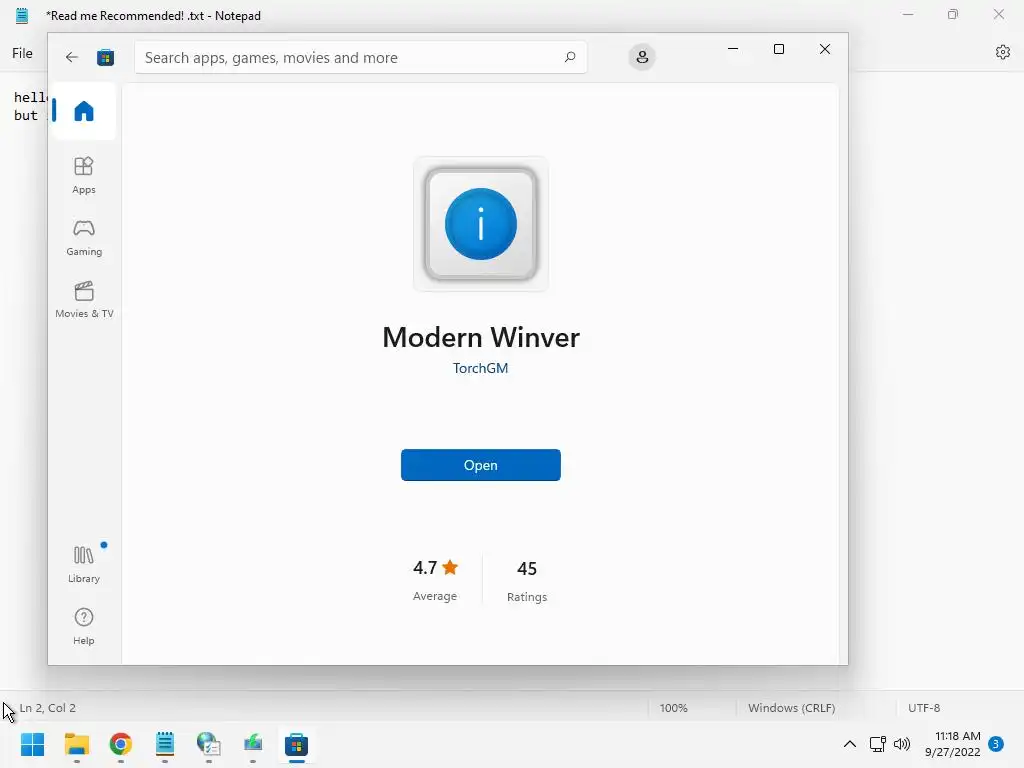Viewport: 1024px width, 768px height.
Task: Open File Explorer from the taskbar
Action: (x=76, y=744)
